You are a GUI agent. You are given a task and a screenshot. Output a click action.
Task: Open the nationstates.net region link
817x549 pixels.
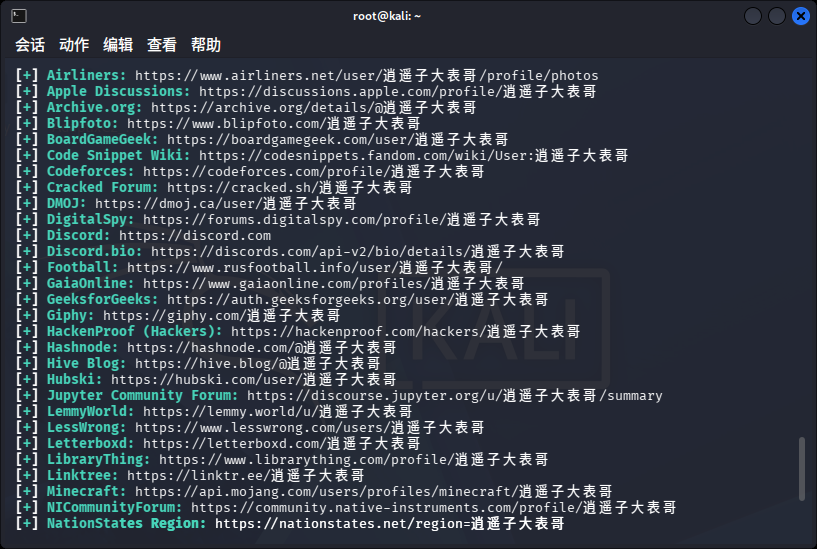[x=390, y=523]
